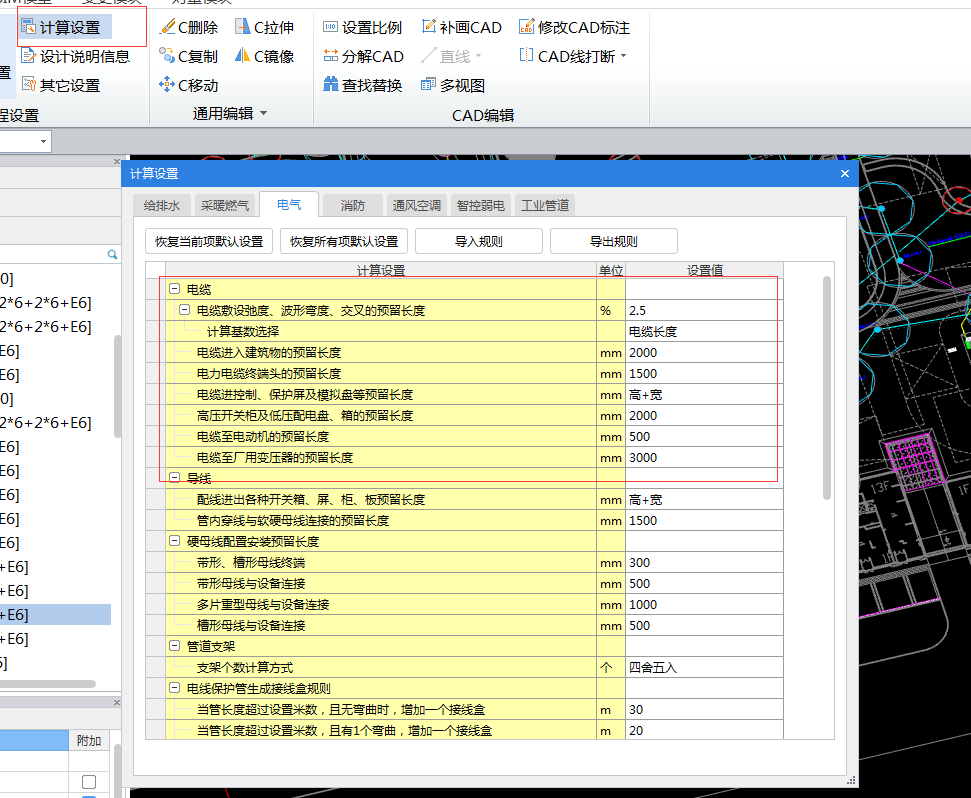
Task: Edit the 2.5 percent value cell
Action: click(x=704, y=310)
